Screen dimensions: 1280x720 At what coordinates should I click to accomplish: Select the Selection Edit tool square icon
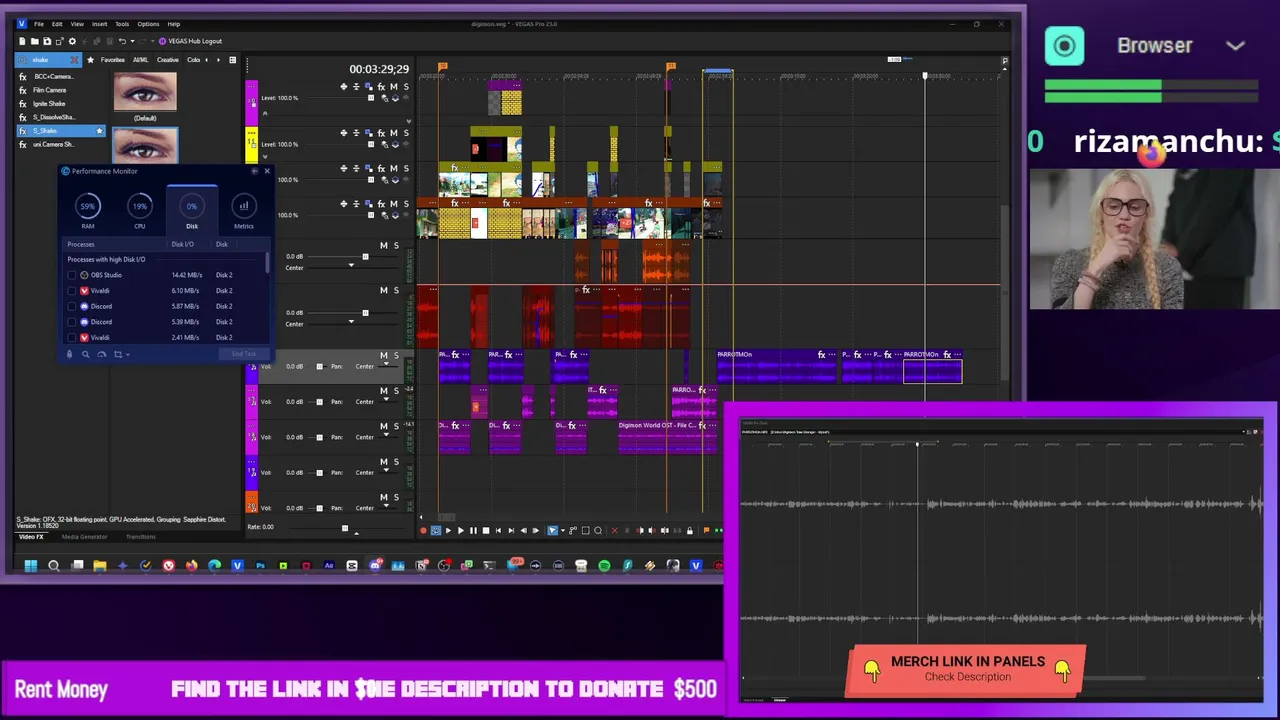585,531
